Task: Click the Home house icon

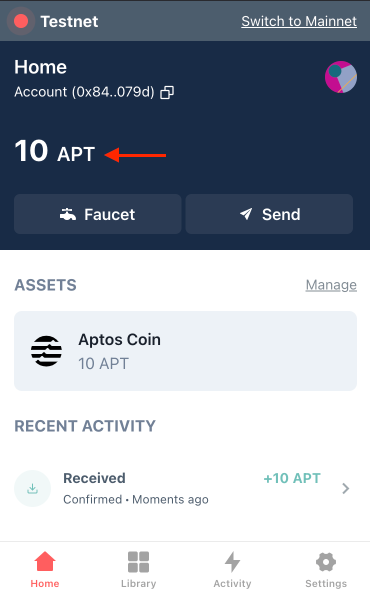Action: [x=45, y=562]
